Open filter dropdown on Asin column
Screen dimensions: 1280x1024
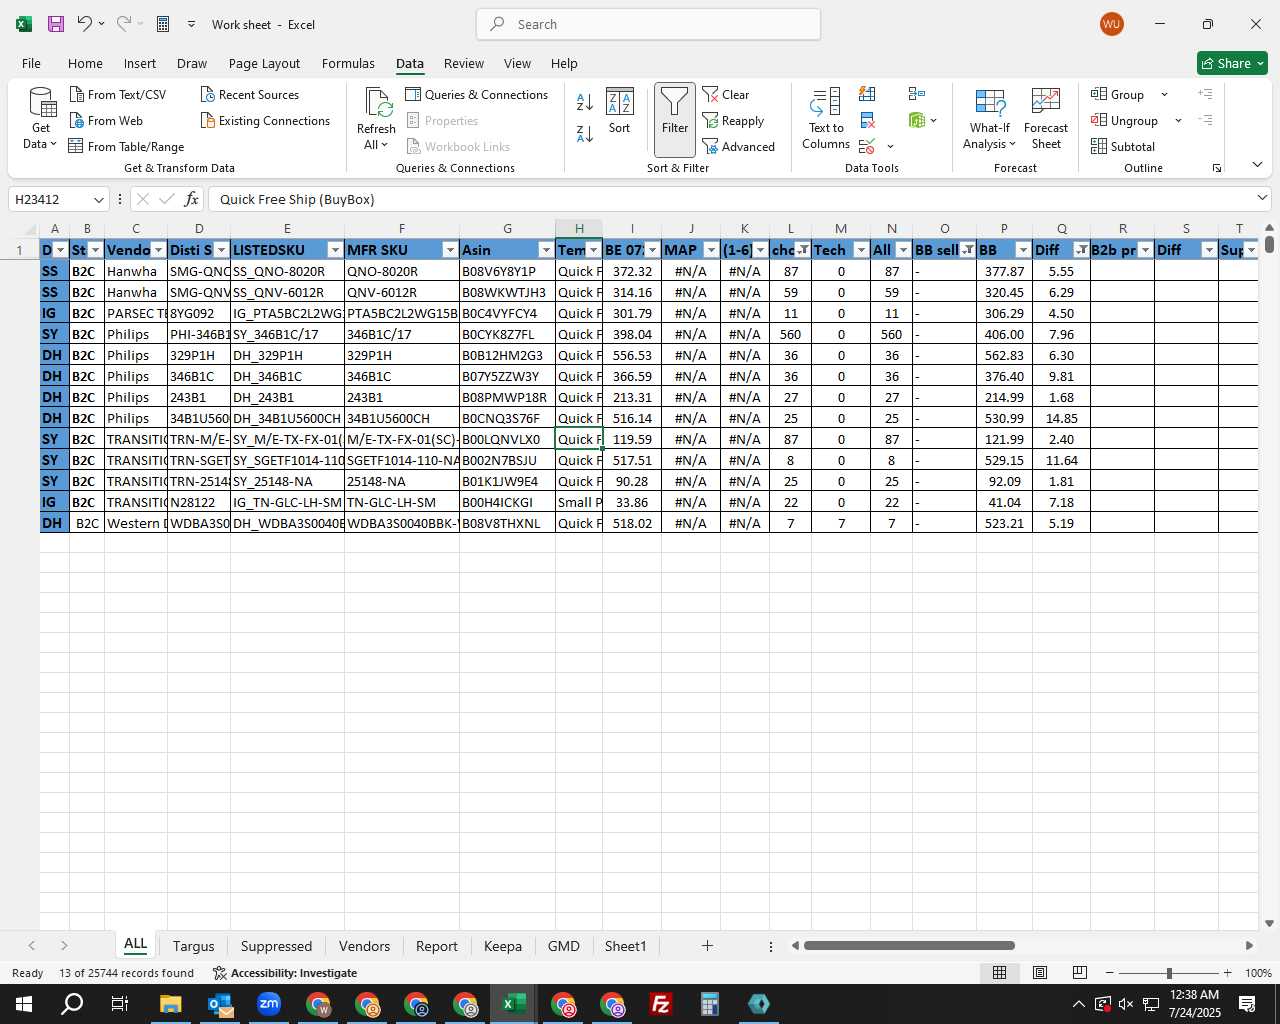(546, 250)
